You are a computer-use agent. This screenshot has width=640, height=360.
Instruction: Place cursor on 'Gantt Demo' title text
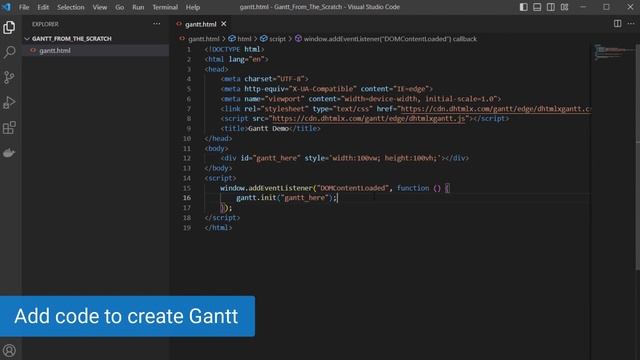coord(268,129)
